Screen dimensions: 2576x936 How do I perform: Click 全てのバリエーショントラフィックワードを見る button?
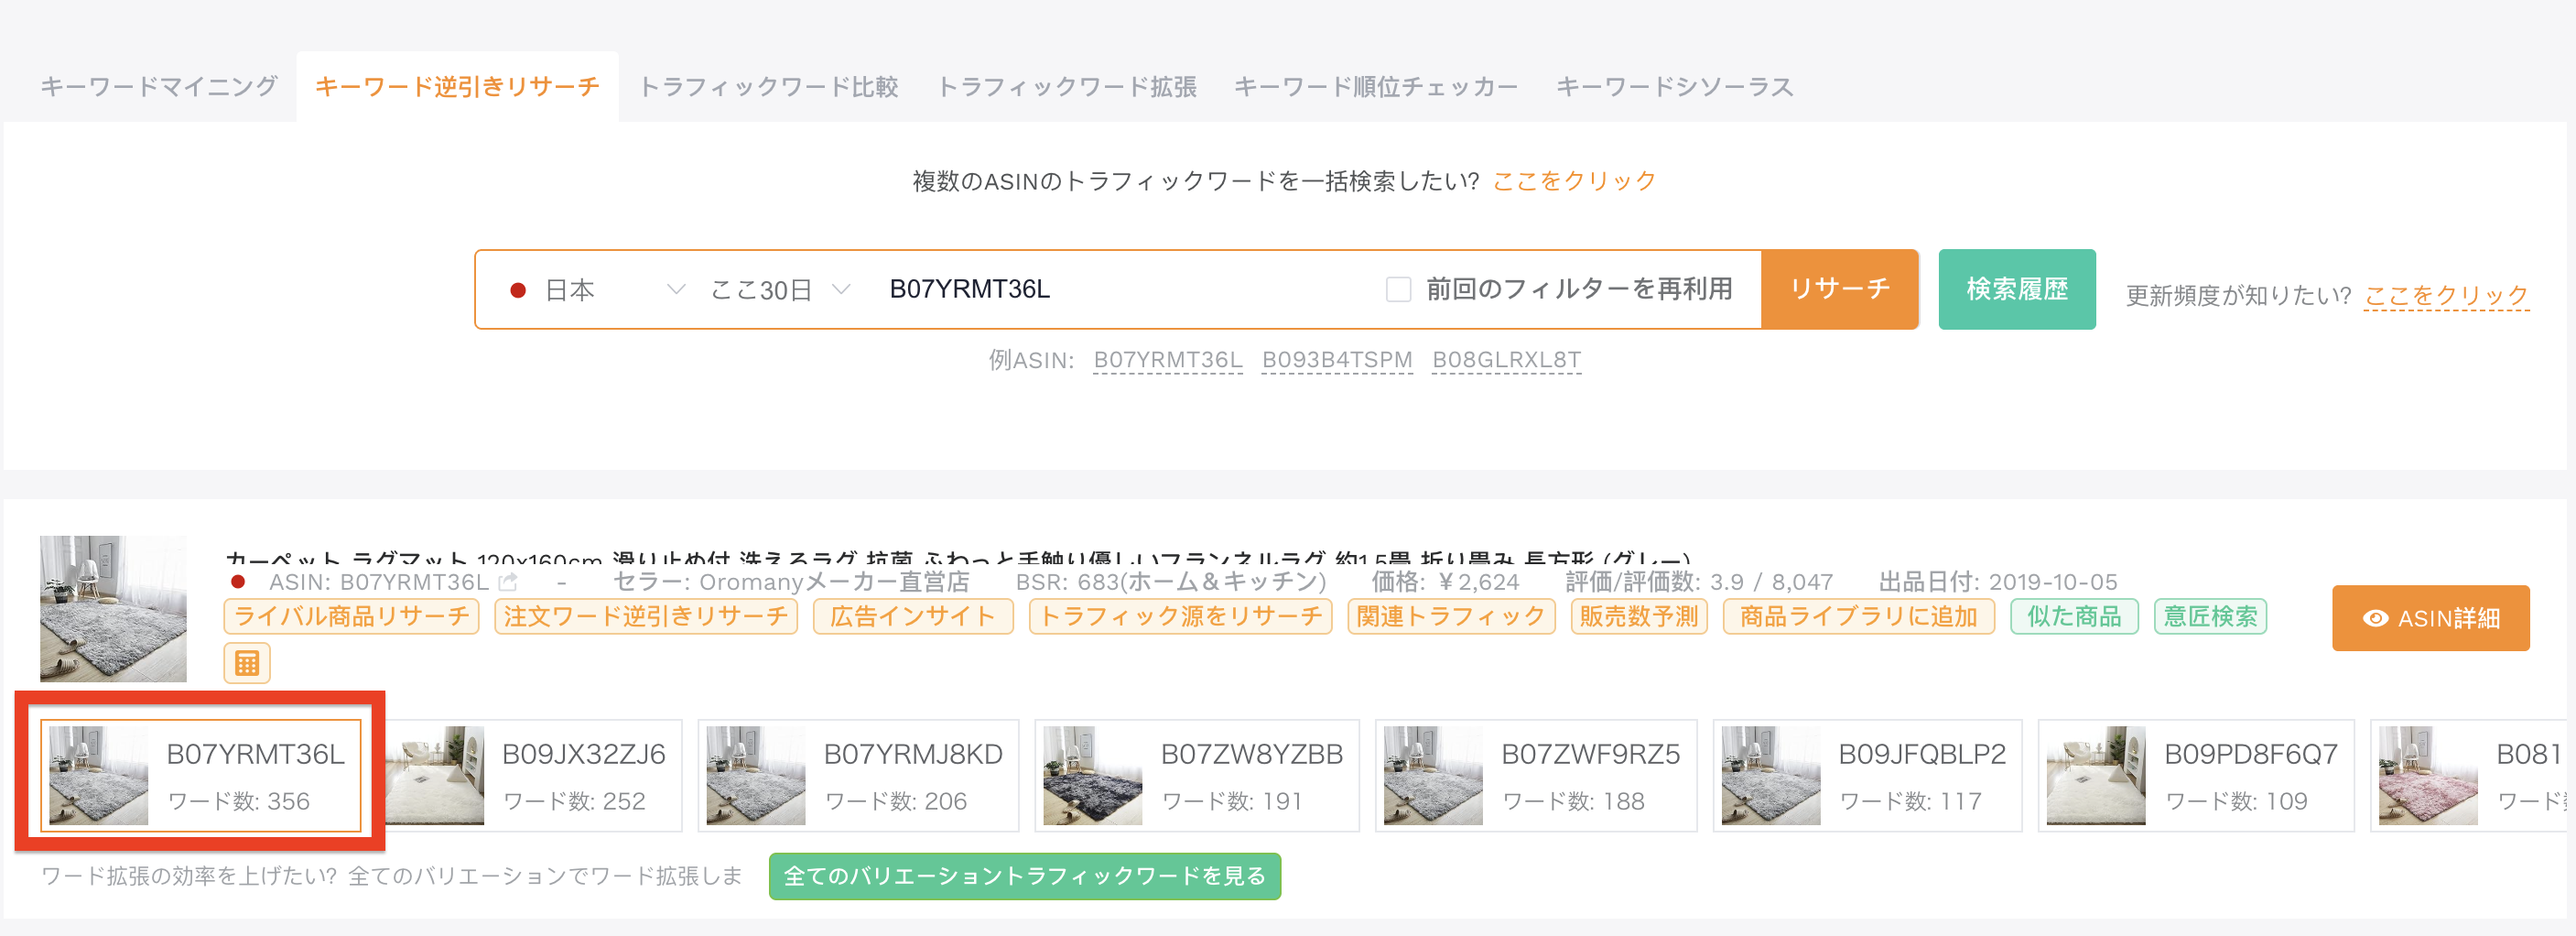[1024, 876]
